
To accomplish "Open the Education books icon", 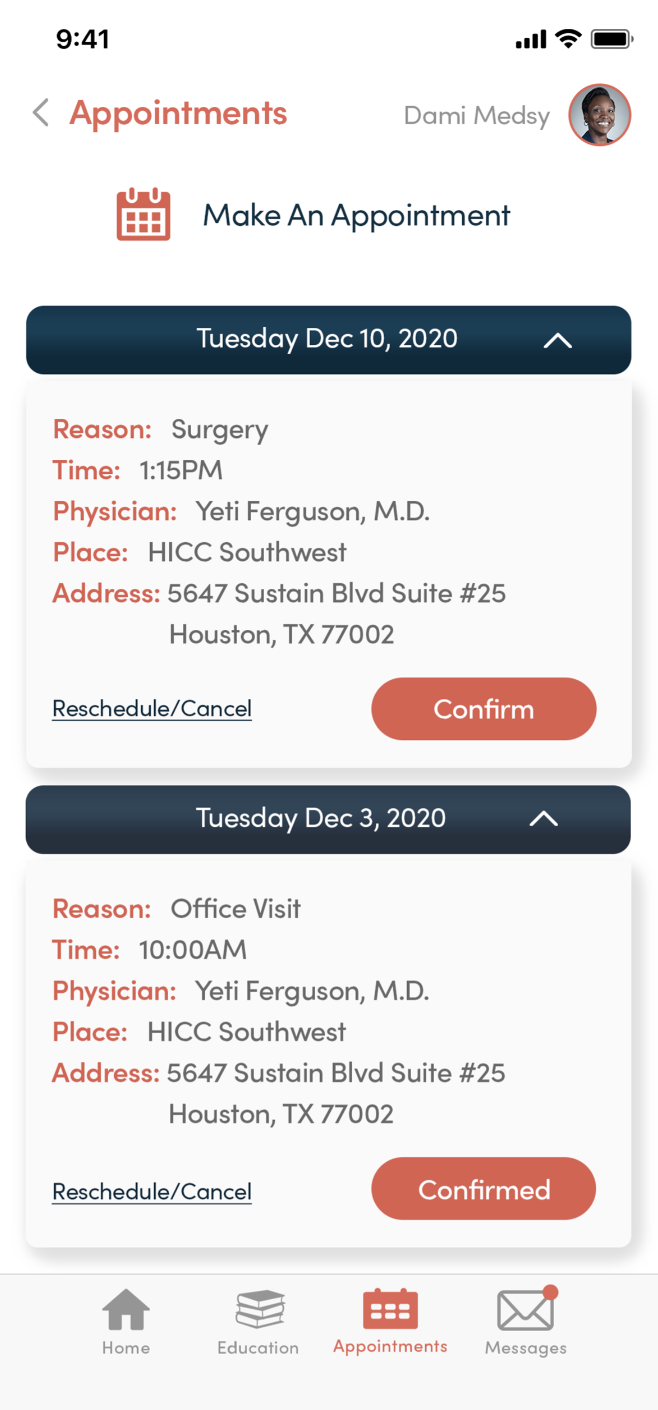I will [x=259, y=1309].
